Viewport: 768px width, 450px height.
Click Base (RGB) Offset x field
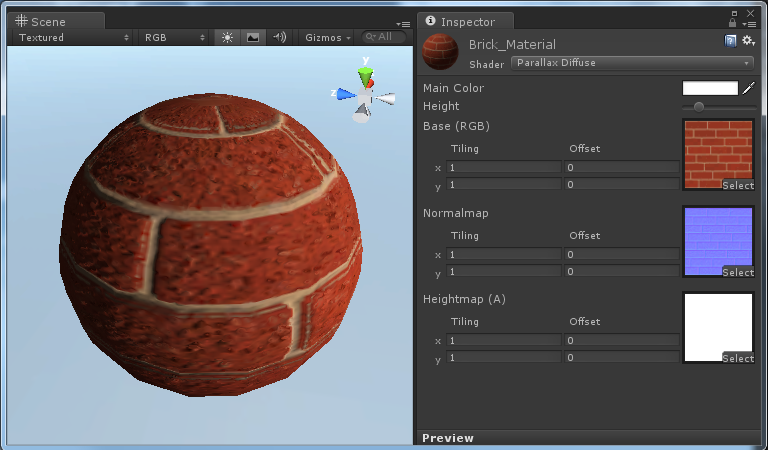(x=622, y=167)
